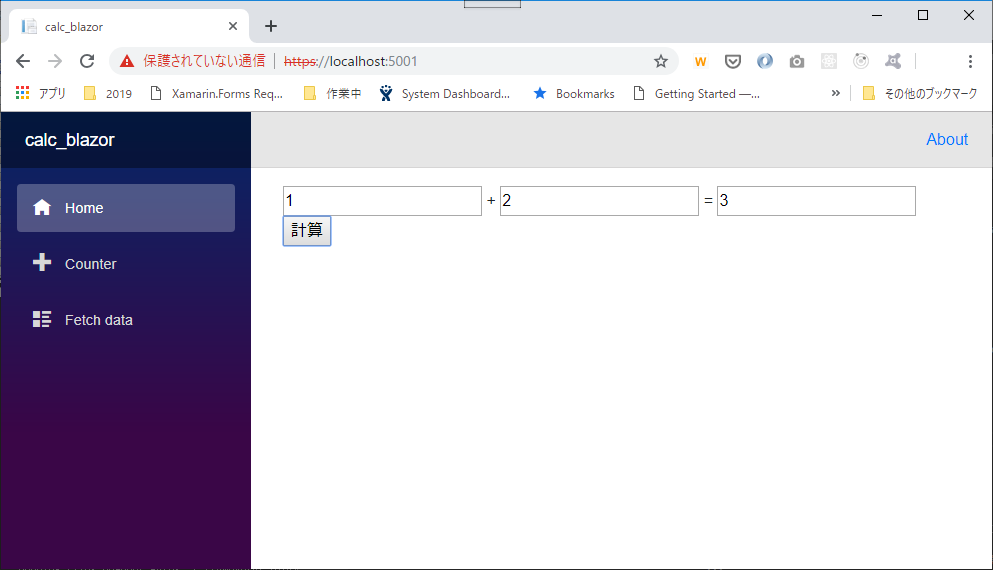
Task: Click the puzzle-like extension icon
Action: tap(893, 61)
